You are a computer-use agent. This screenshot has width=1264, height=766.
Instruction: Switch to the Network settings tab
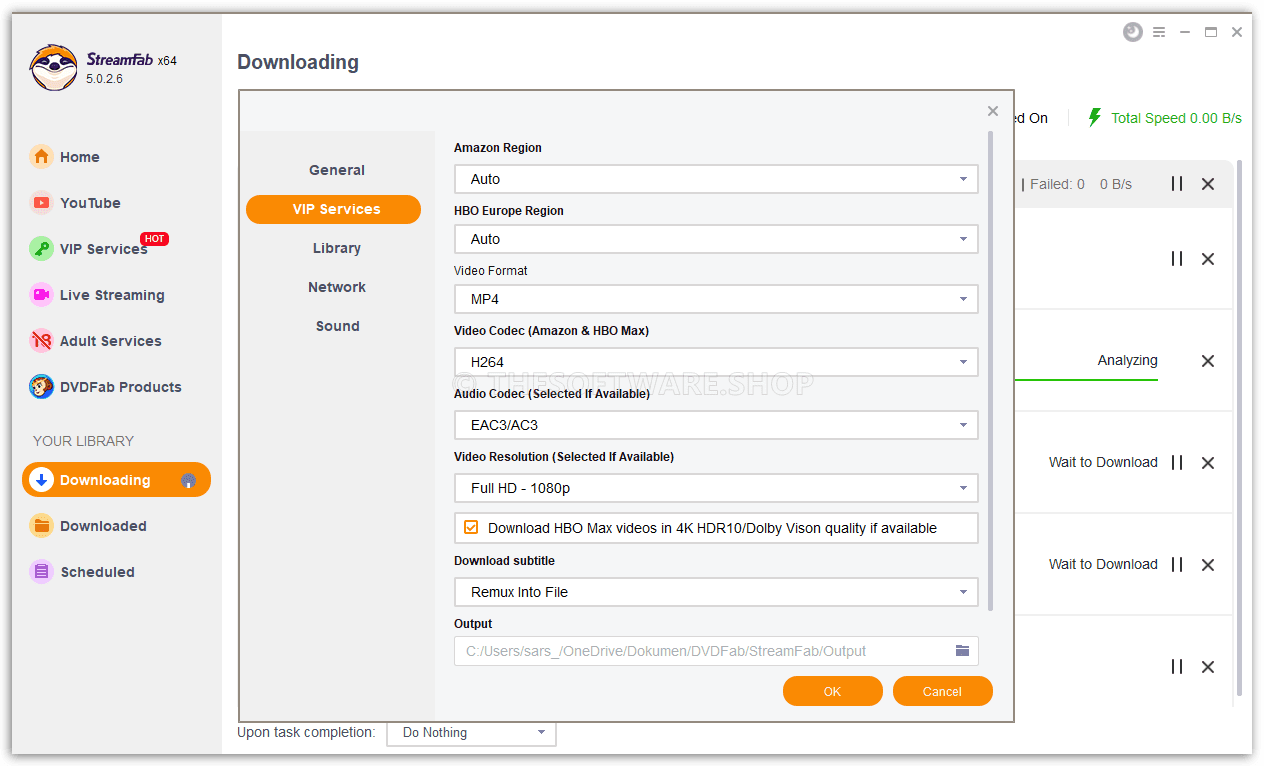click(337, 287)
